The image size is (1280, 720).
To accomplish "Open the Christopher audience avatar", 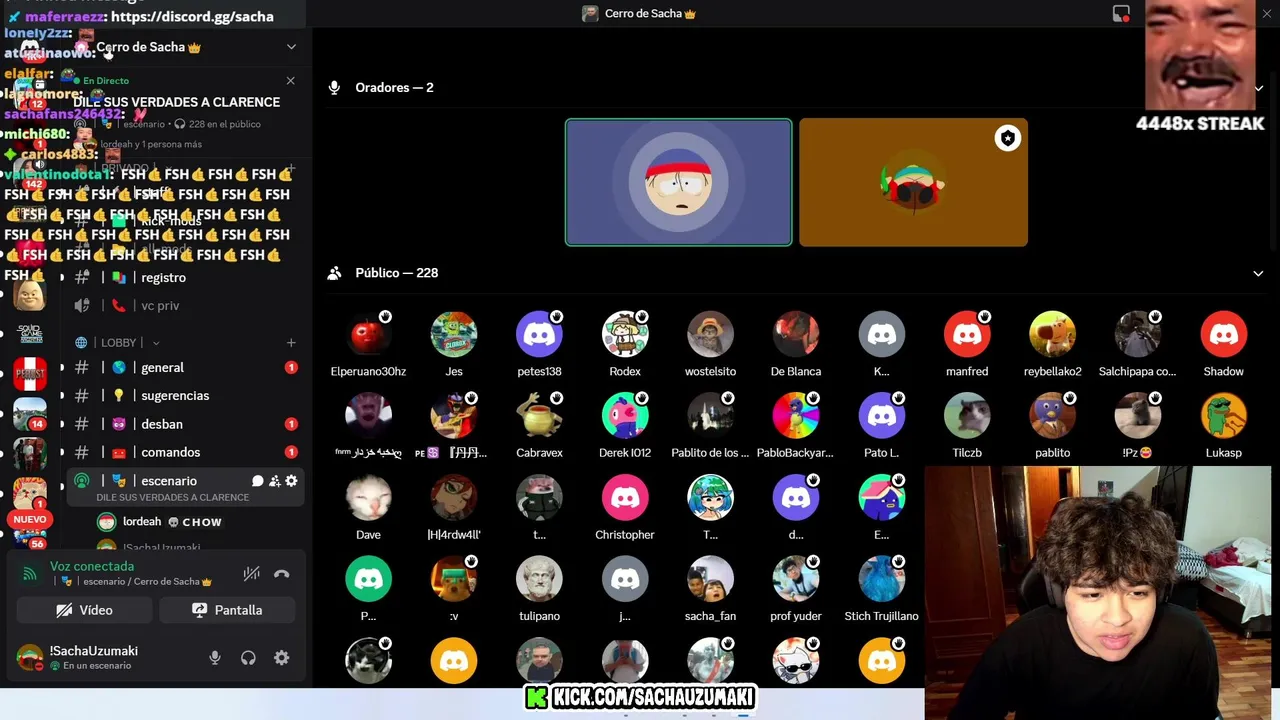I will pyautogui.click(x=625, y=497).
